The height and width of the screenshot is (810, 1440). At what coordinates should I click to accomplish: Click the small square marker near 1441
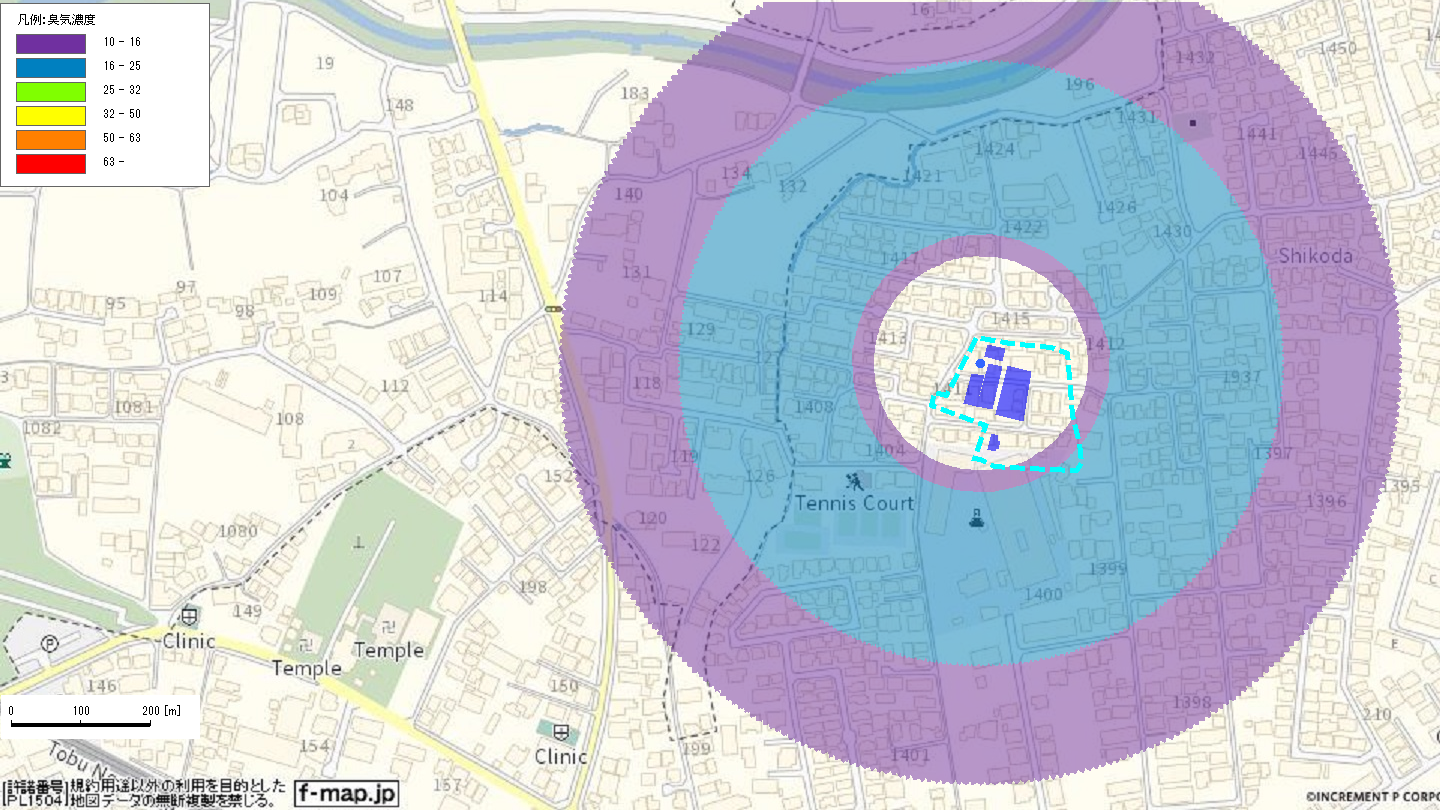(1192, 123)
